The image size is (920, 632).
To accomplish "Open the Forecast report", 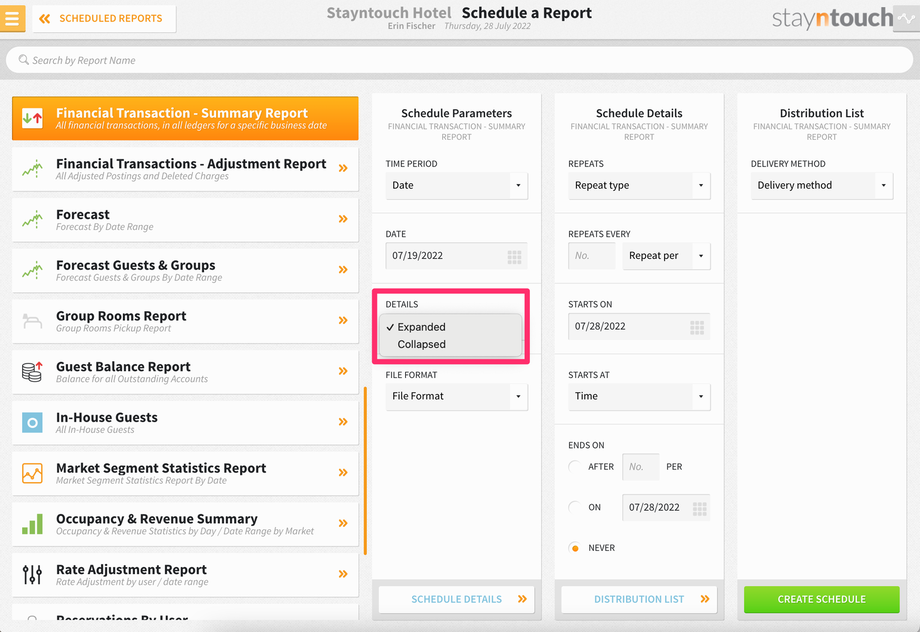I will [x=185, y=219].
